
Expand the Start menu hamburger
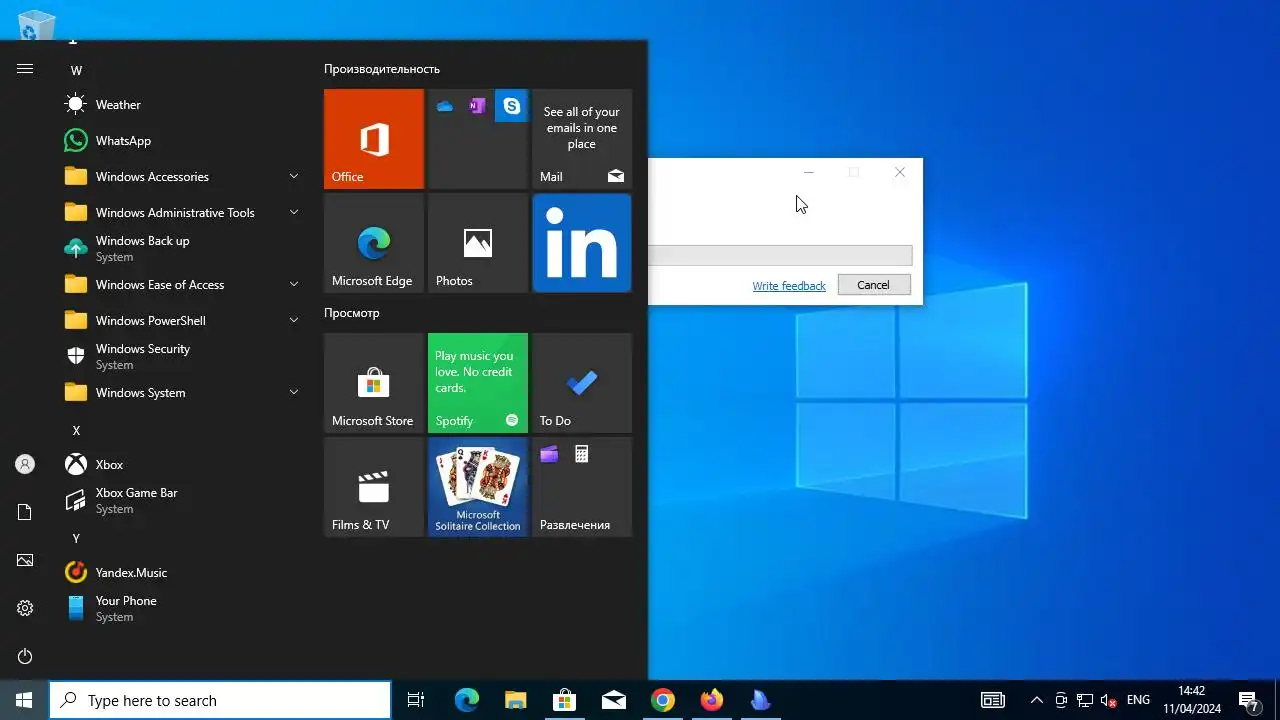[x=25, y=68]
